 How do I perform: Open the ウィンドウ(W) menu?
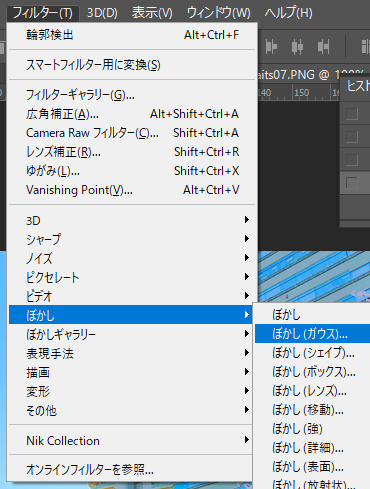tap(219, 13)
